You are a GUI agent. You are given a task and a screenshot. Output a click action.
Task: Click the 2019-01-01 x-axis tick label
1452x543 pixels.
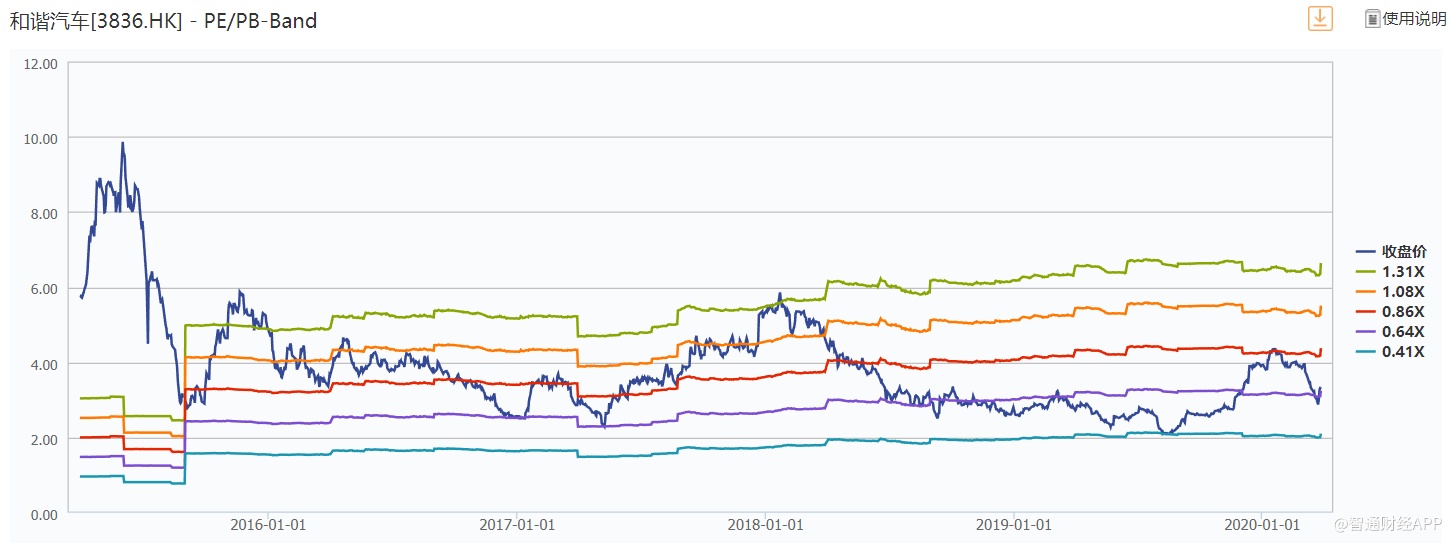pyautogui.click(x=1014, y=523)
